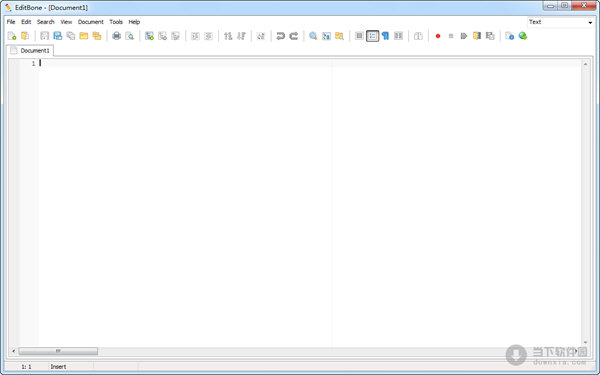The image size is (600, 375).
Task: Open the Edit menu
Action: point(26,22)
